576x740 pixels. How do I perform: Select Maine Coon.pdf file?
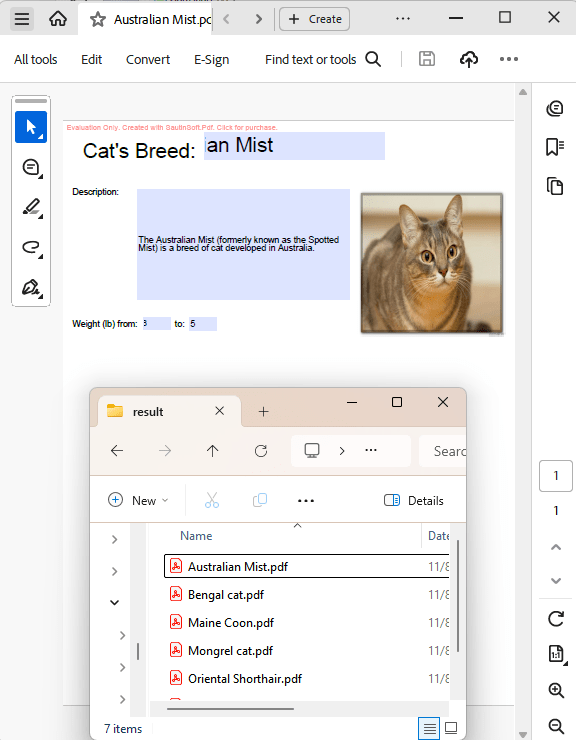click(x=306, y=622)
